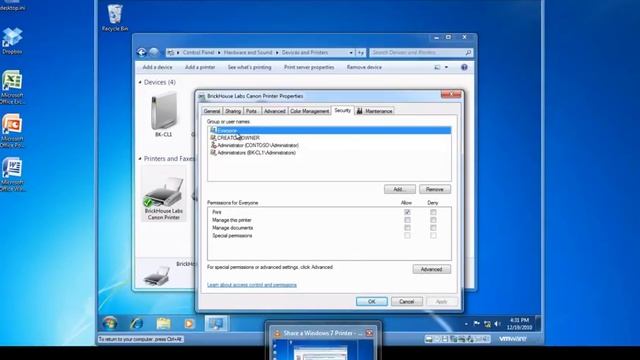
Task: Open the address bar history dropdown
Action: (x=351, y=52)
